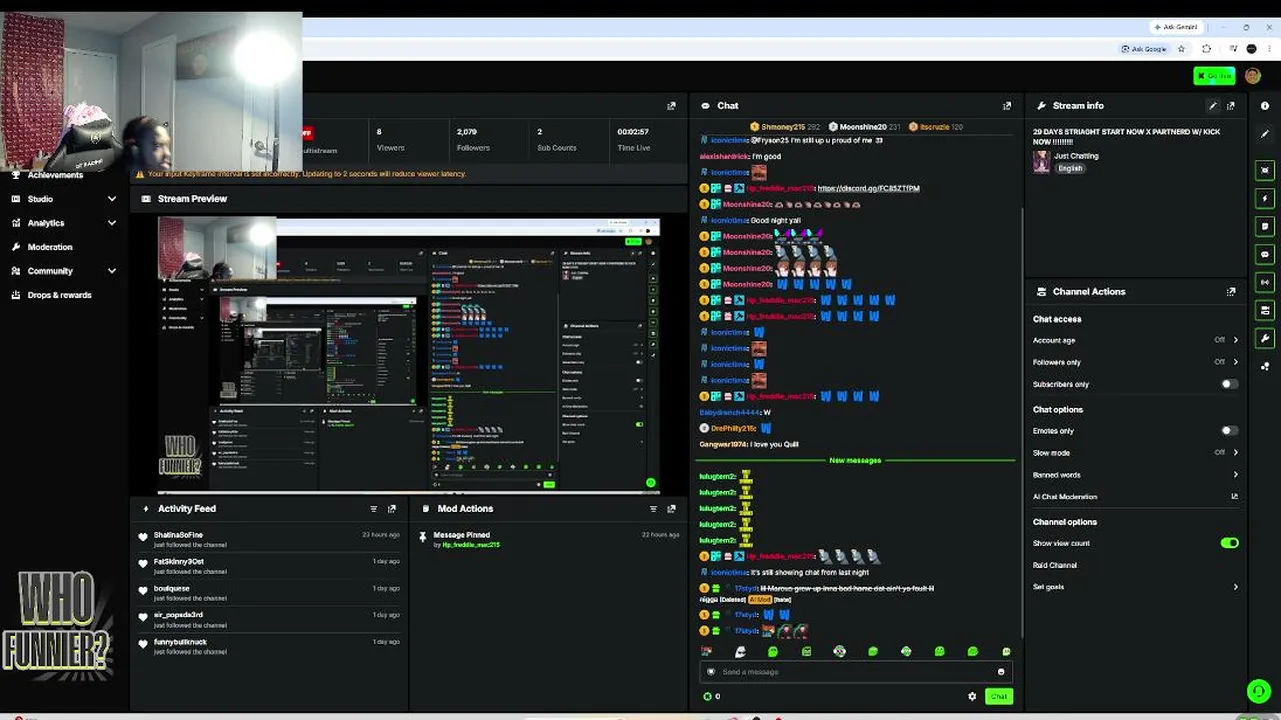
Task: Open the Drops & rewards gift icon
Action: 16,295
